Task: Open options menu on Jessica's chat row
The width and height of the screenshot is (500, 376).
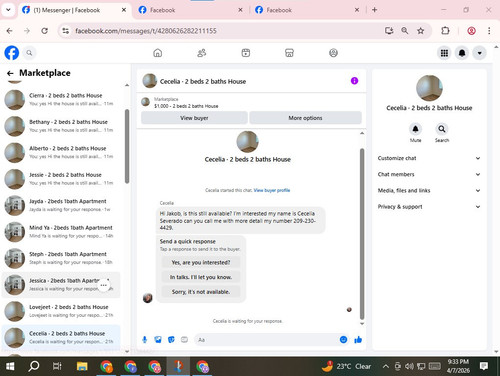Action: click(104, 285)
